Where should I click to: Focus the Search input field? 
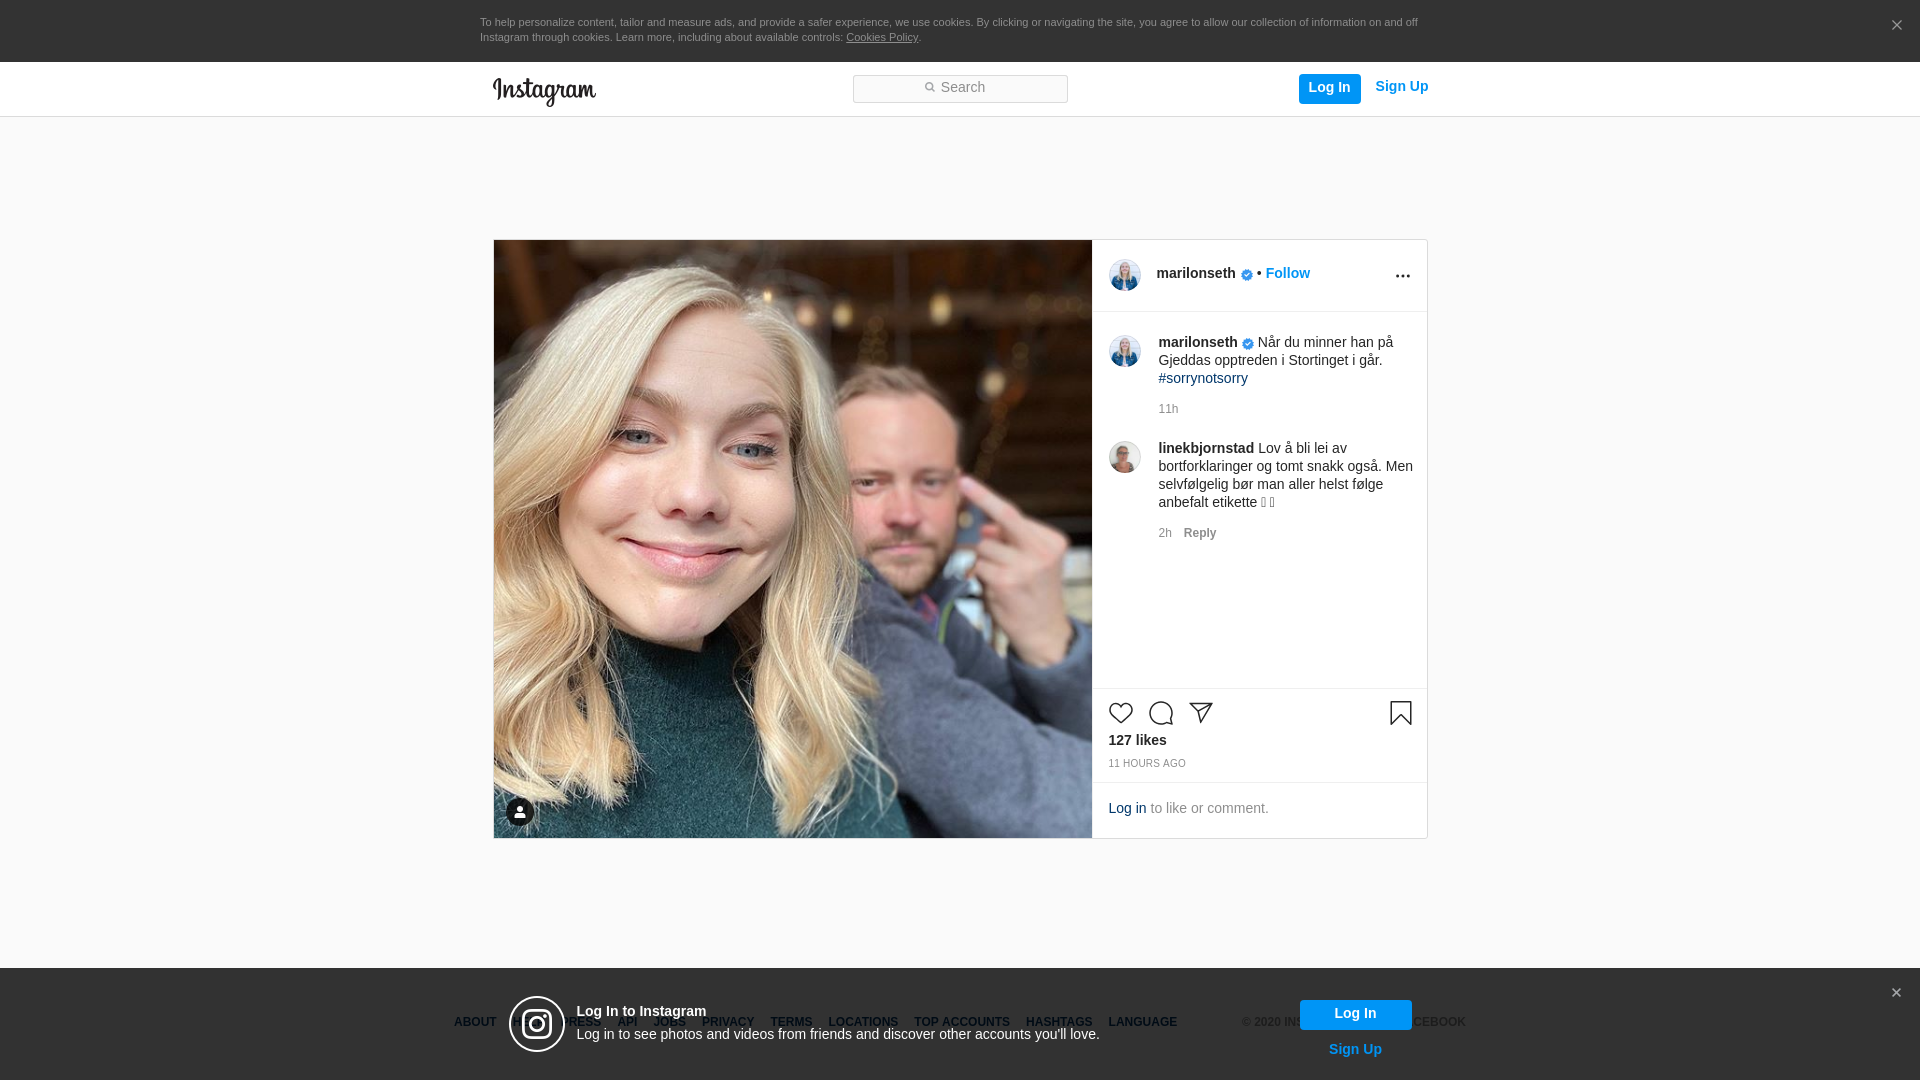960,88
